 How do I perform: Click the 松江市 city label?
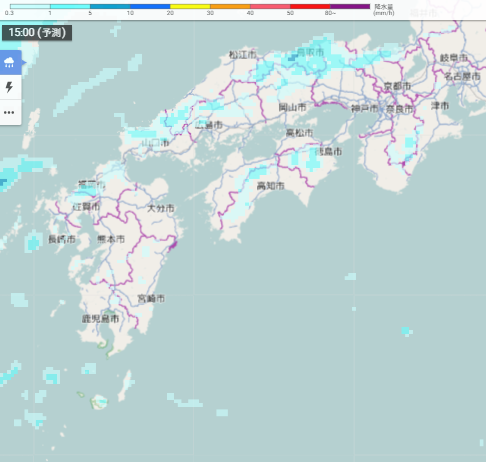pyautogui.click(x=243, y=55)
